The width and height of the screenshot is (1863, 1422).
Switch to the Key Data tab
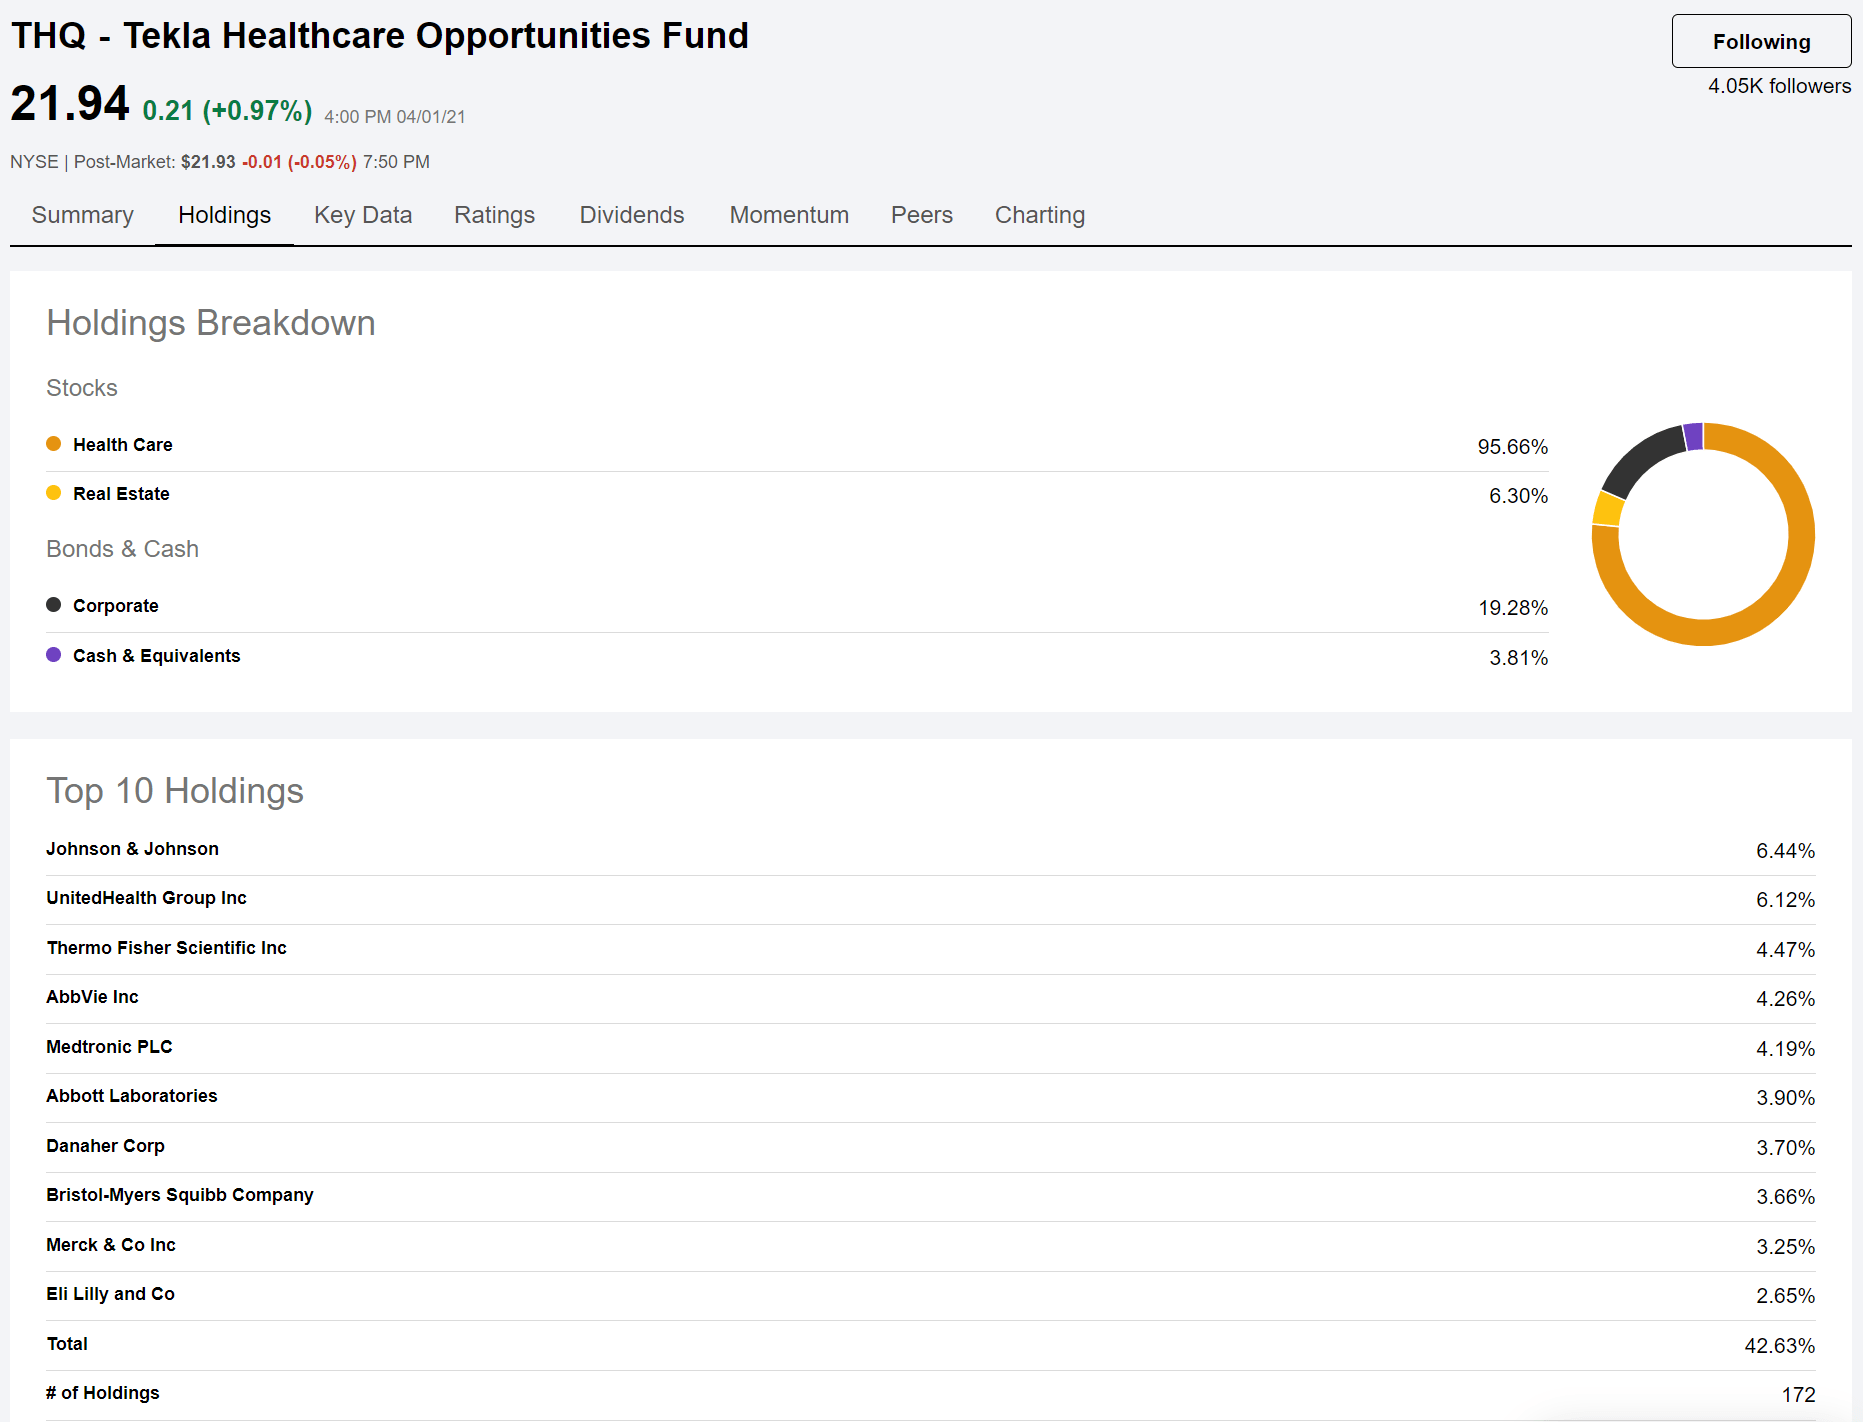coord(363,215)
